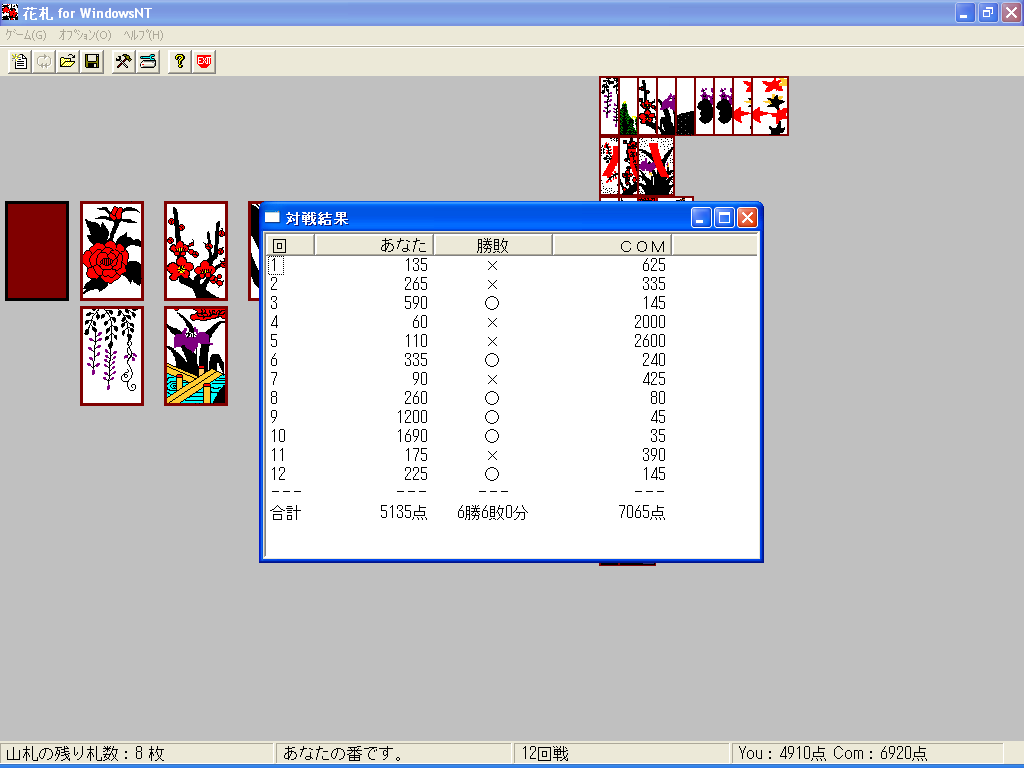This screenshot has height=768, width=1024.
Task: Select the red peony flower card
Action: (112, 251)
